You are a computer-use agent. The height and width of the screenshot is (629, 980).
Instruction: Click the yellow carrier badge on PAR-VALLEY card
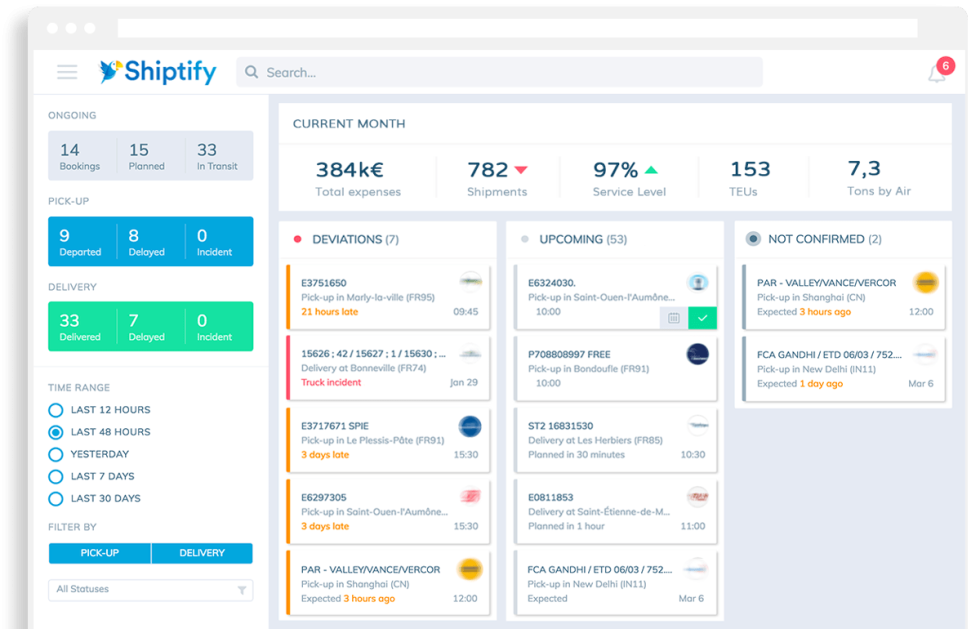(x=928, y=284)
